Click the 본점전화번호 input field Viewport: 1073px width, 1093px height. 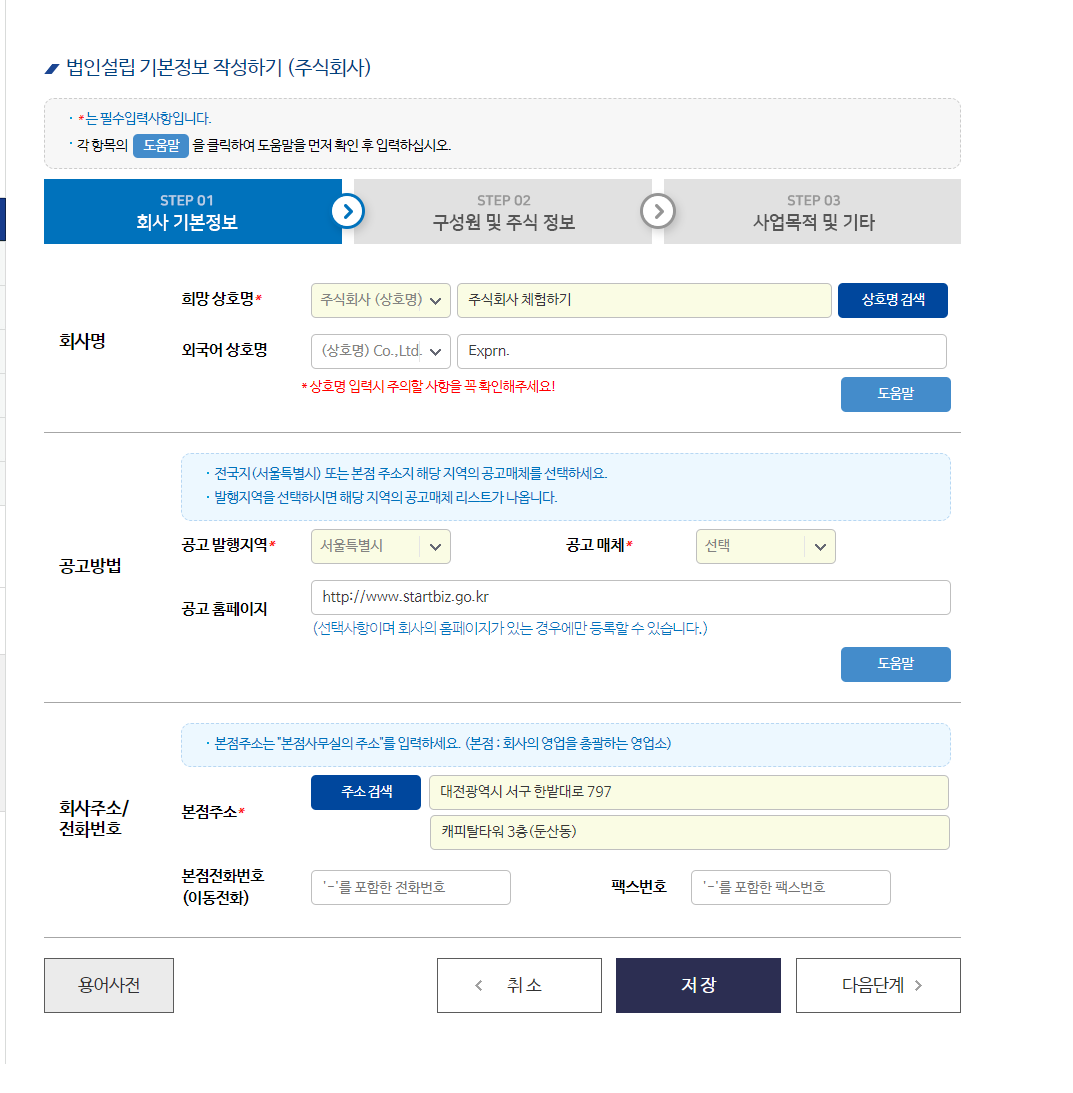[411, 887]
